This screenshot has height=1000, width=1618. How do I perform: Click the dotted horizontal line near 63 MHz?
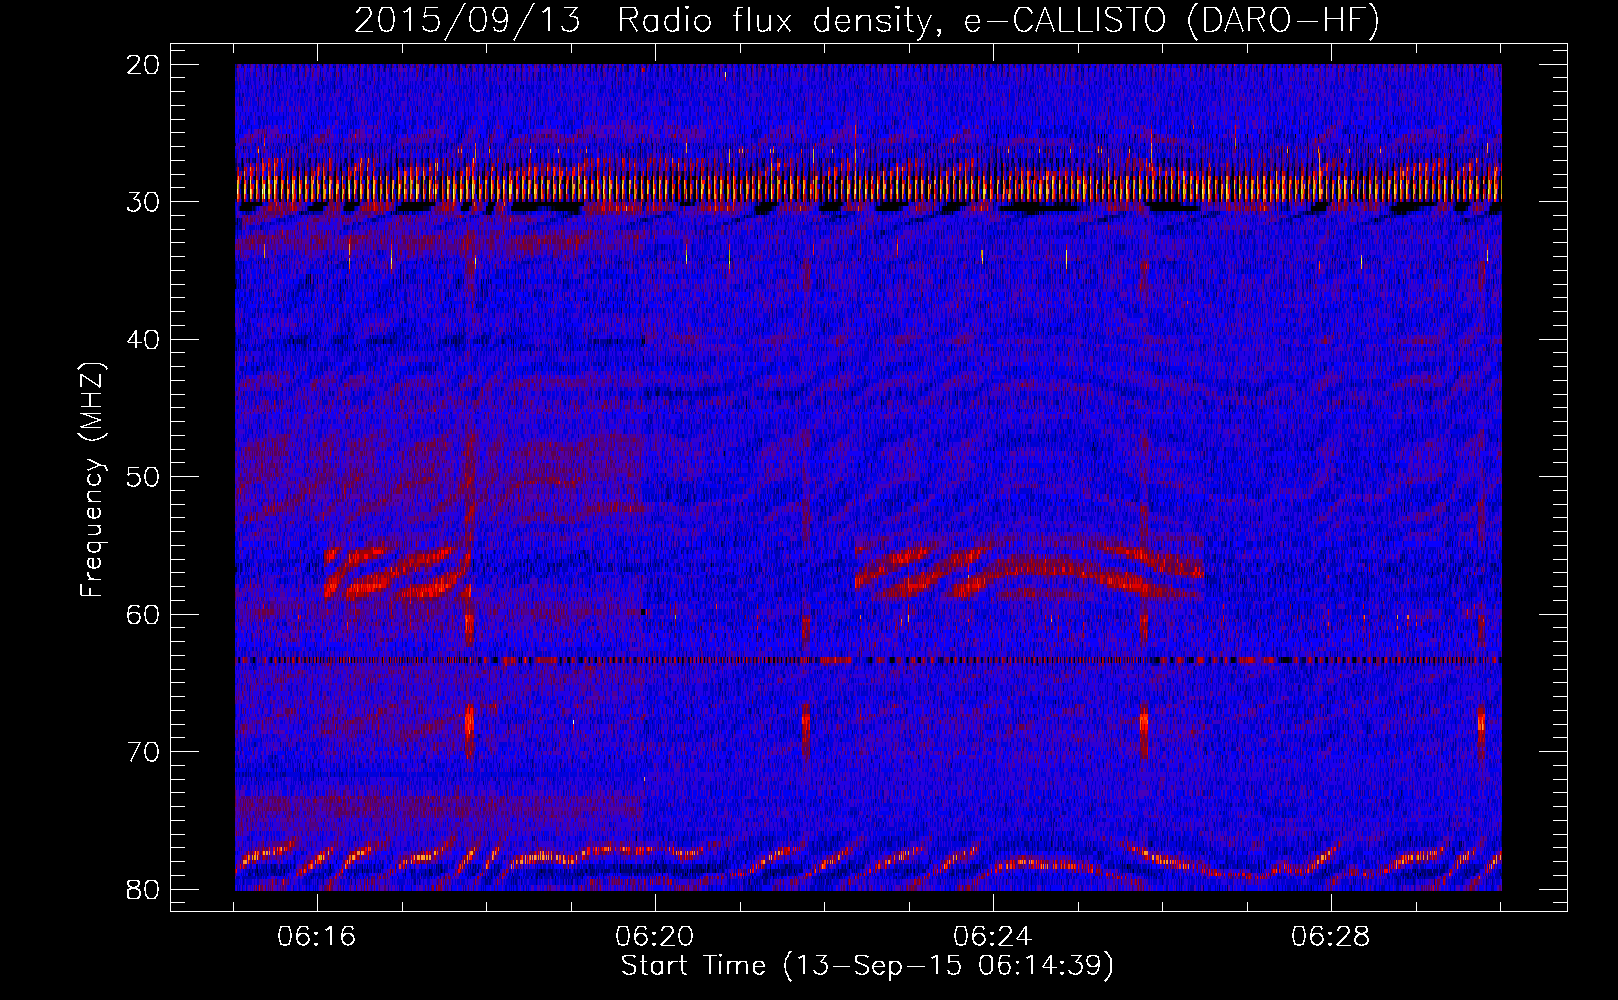coord(868,661)
